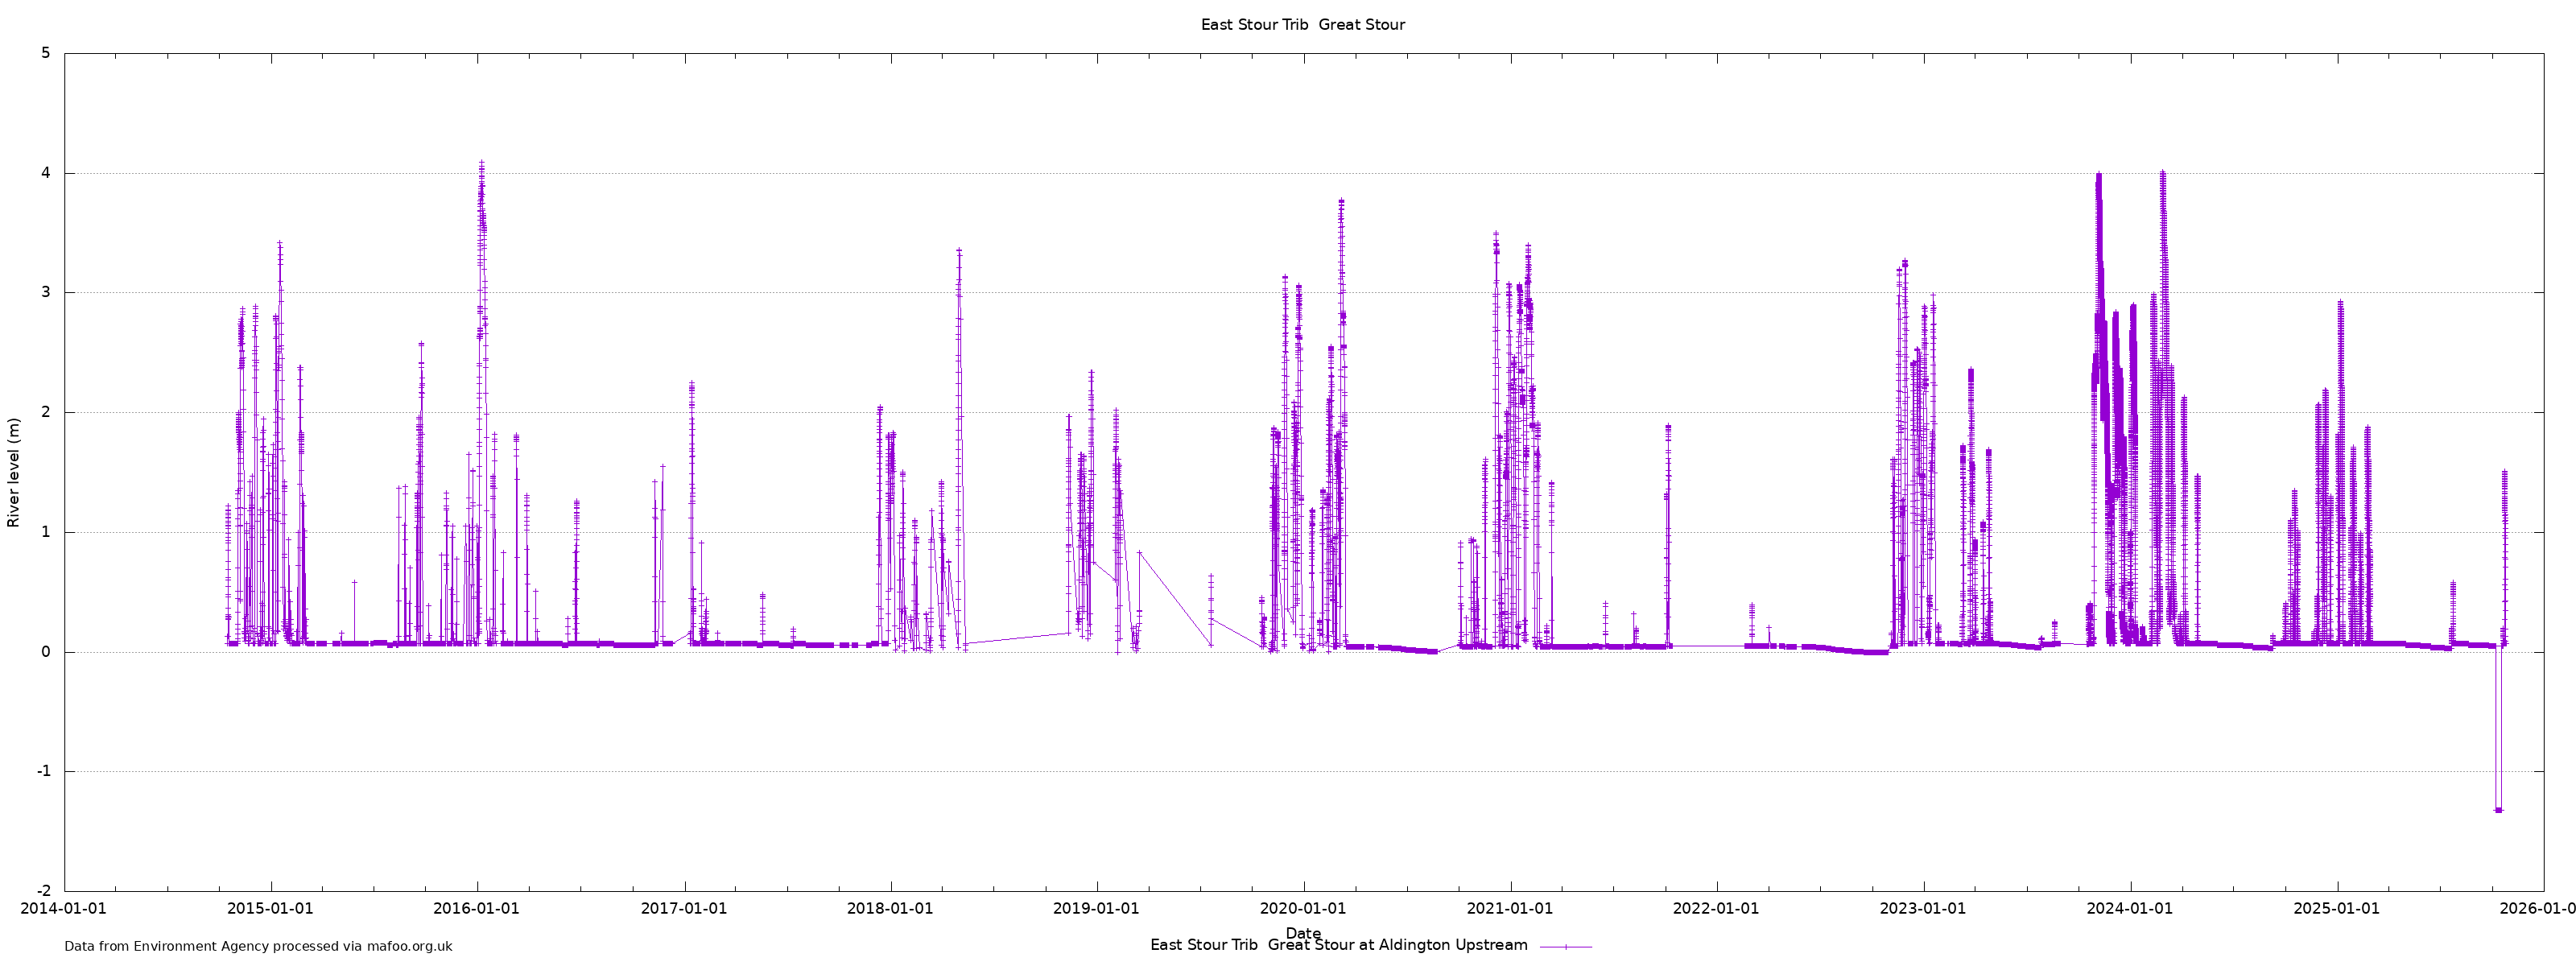Click the early-2016 peak above 4 m
The height and width of the screenshot is (966, 2576).
481,165
